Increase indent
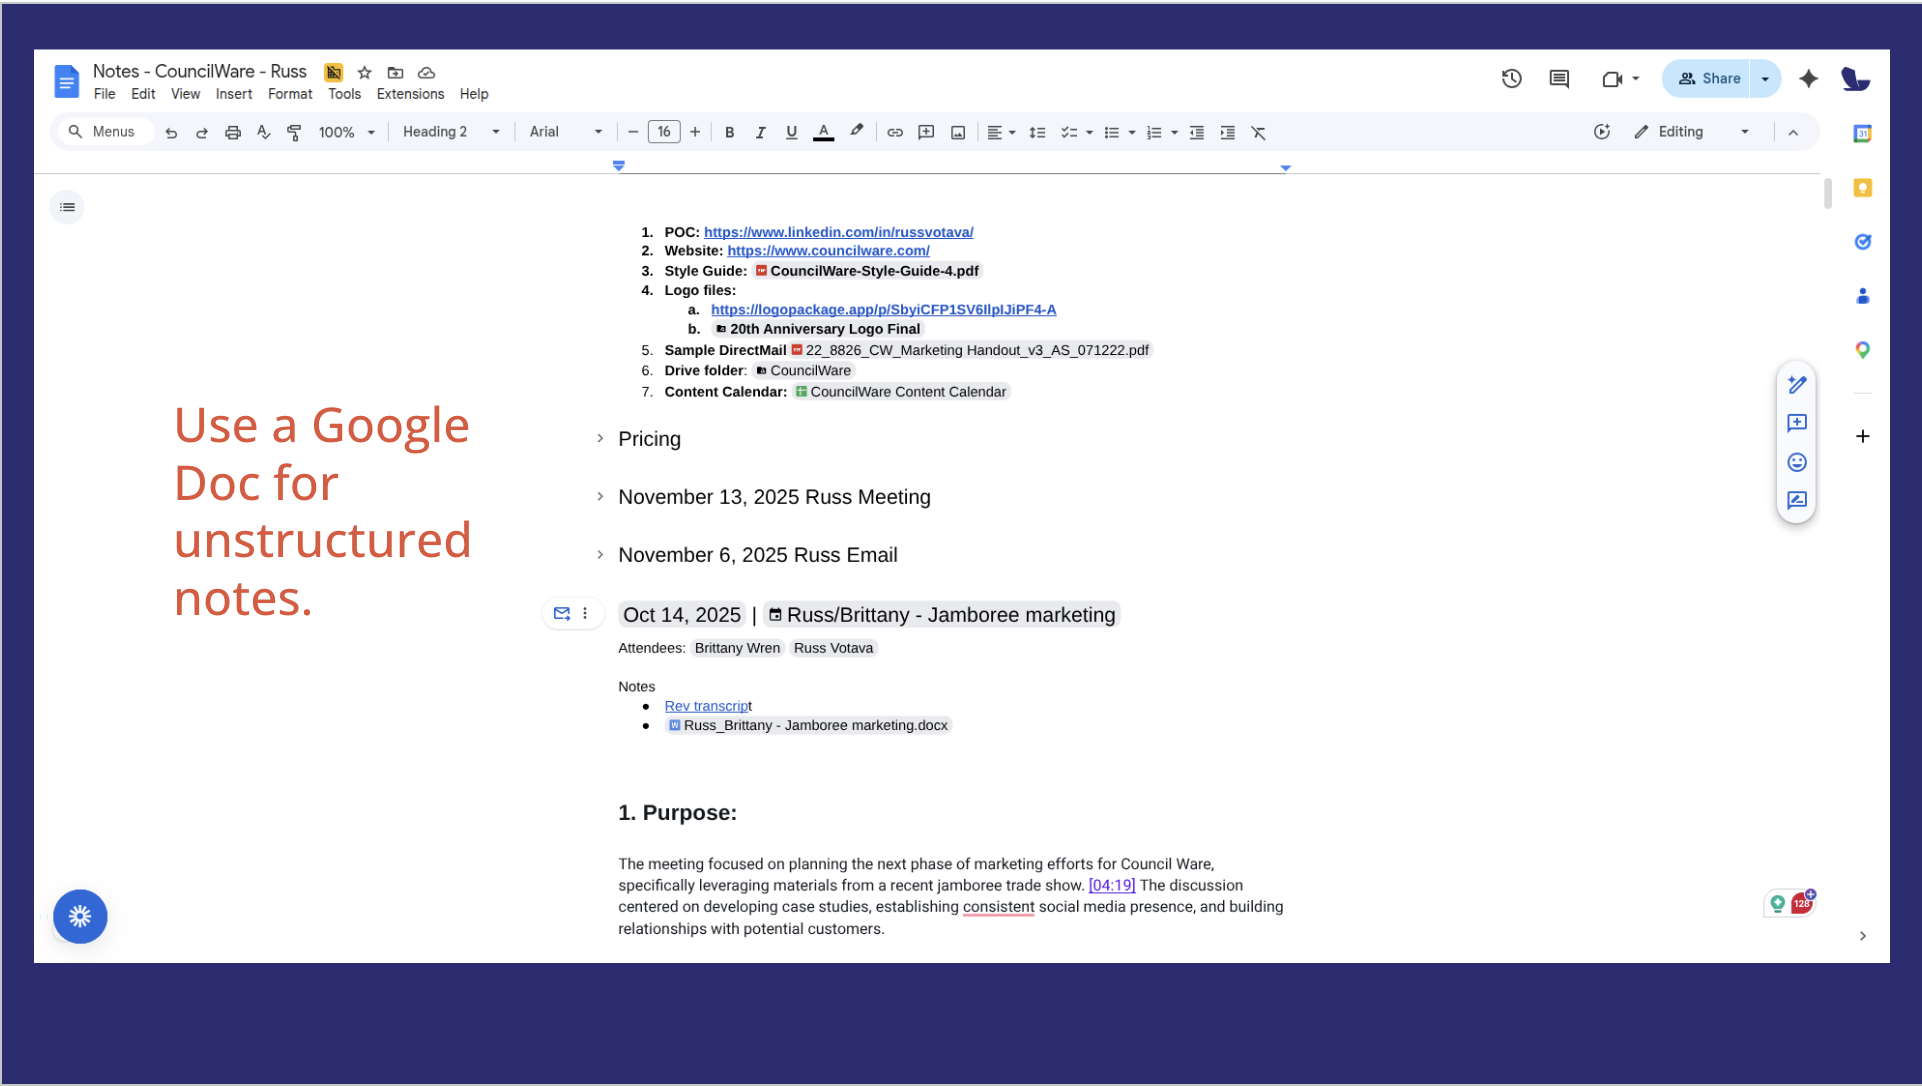This screenshot has width=1922, height=1086. pos(1227,132)
